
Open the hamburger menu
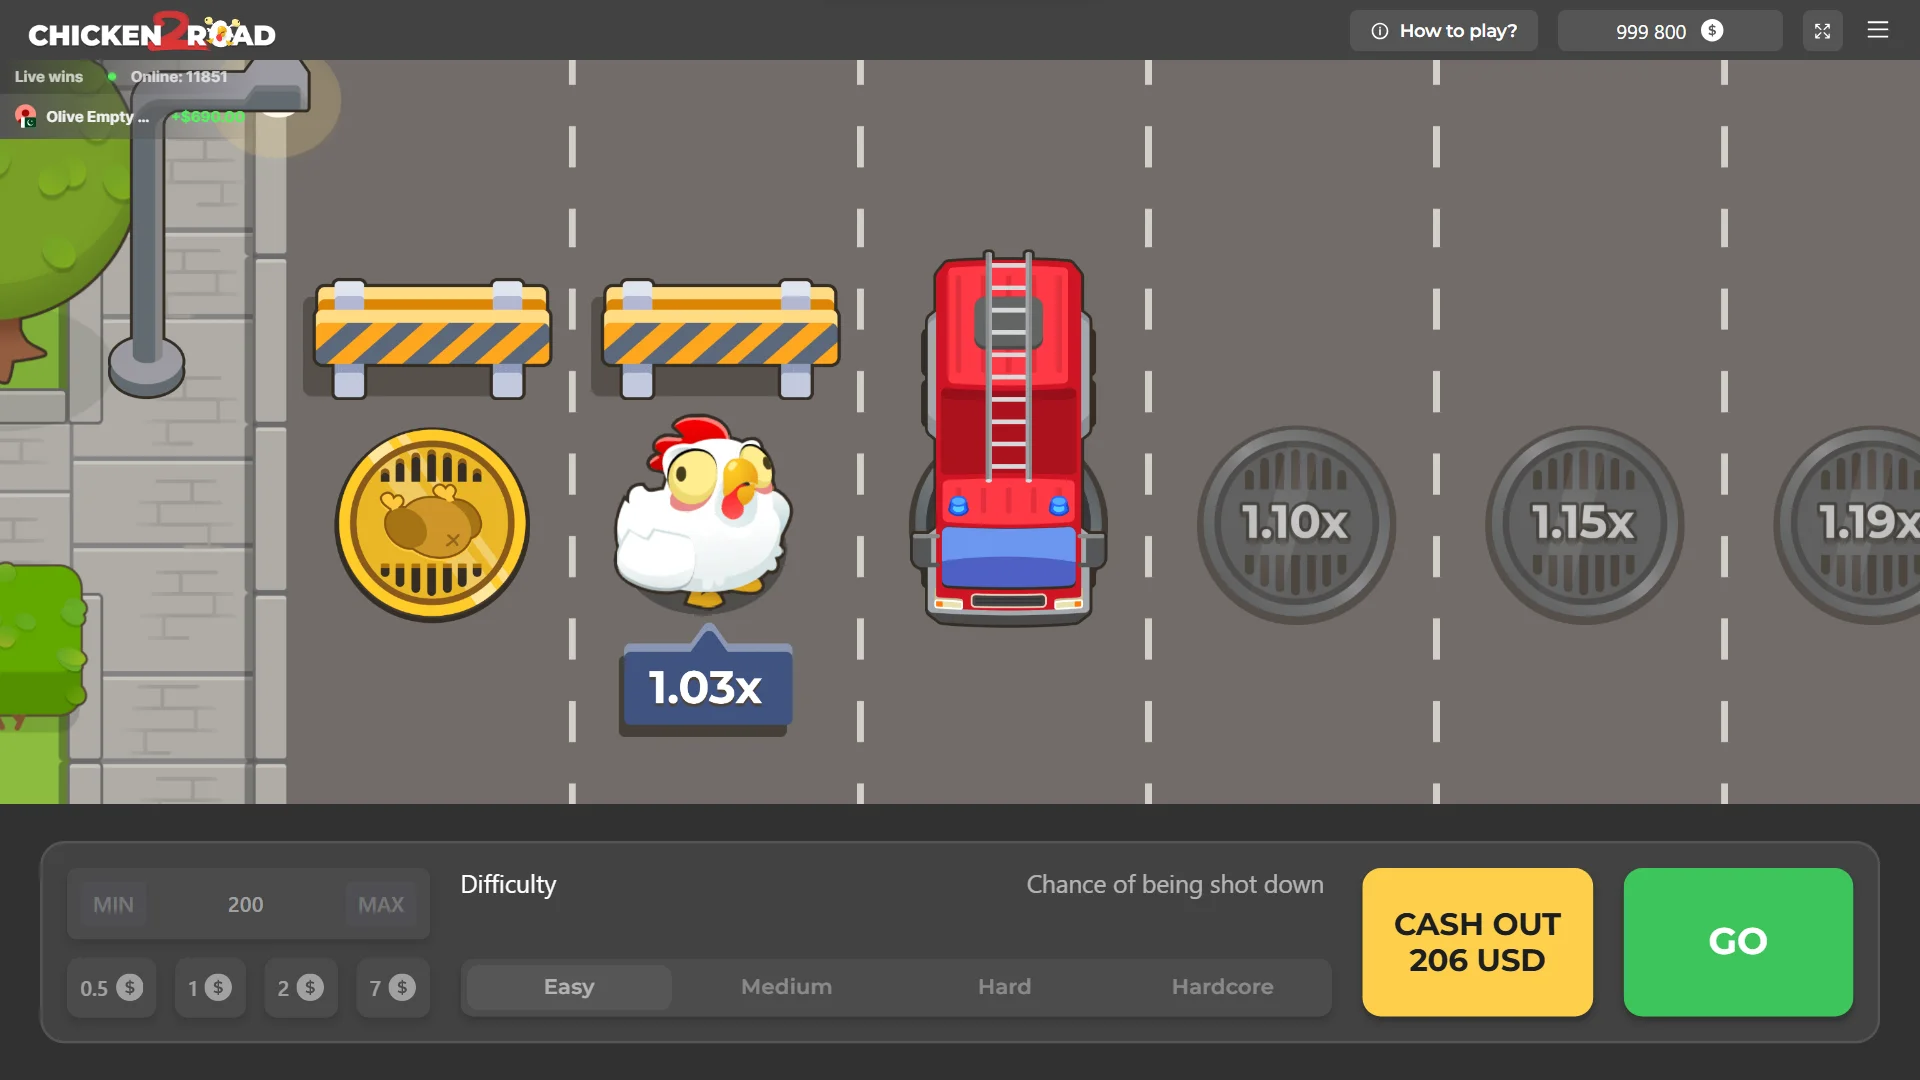tap(1877, 30)
